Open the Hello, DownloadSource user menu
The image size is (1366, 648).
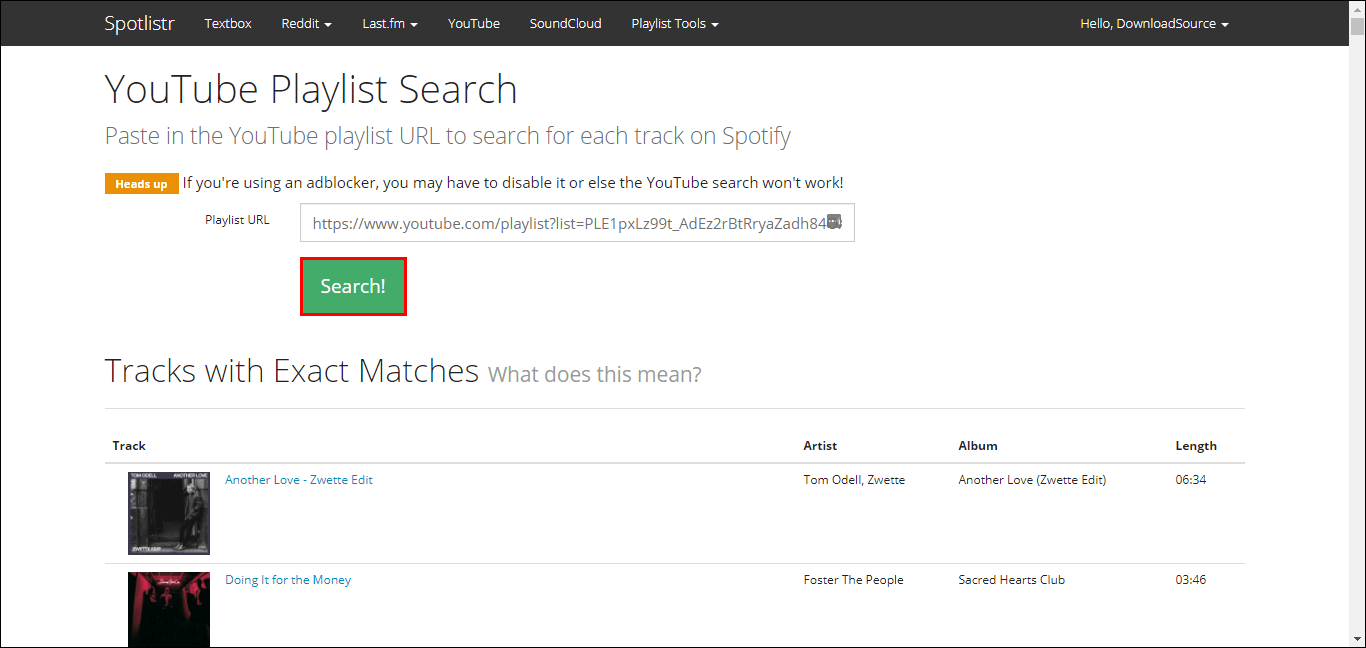(1154, 23)
